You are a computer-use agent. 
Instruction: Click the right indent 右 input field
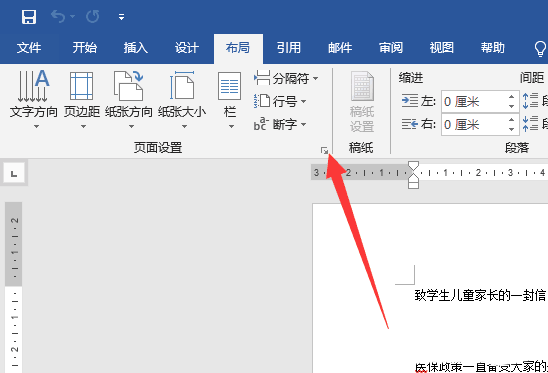click(x=473, y=124)
